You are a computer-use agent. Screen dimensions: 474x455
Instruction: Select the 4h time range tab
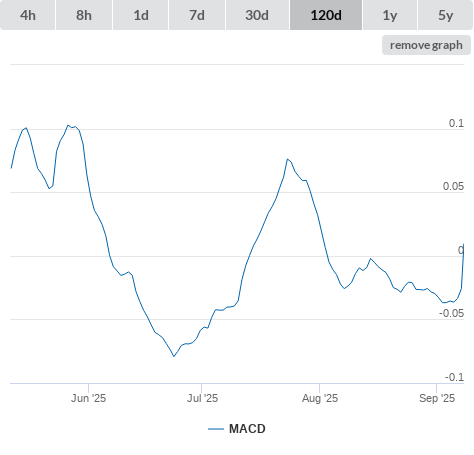pos(28,15)
